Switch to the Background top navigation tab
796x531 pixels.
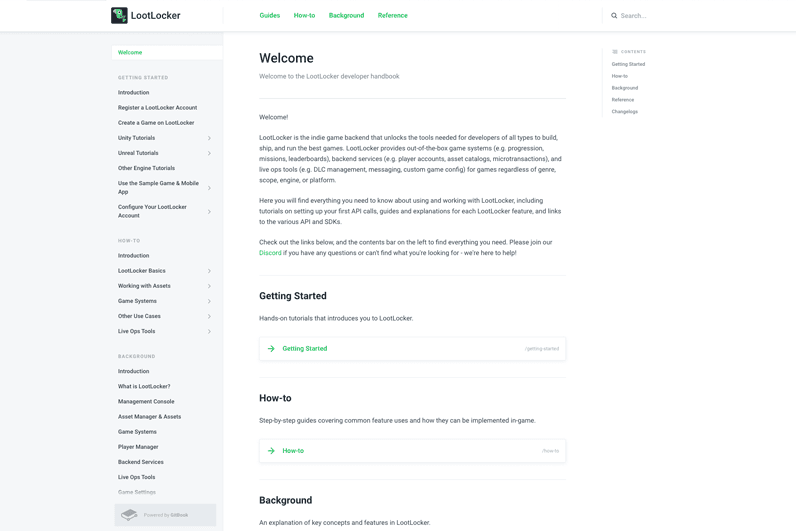click(x=346, y=16)
